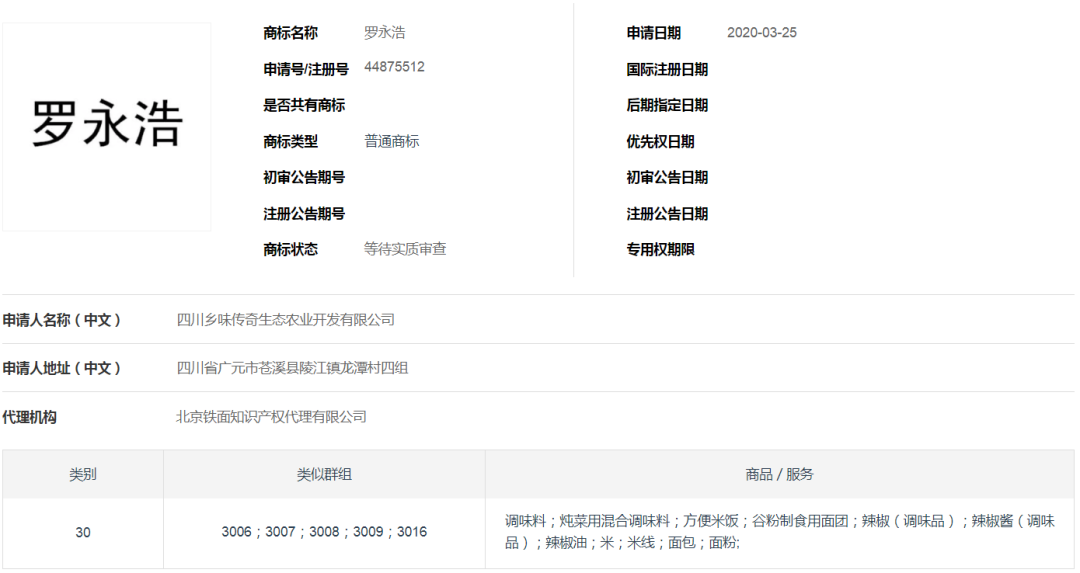The width and height of the screenshot is (1080, 573).
Task: Click the 专用权期限 label
Action: [x=660, y=249]
